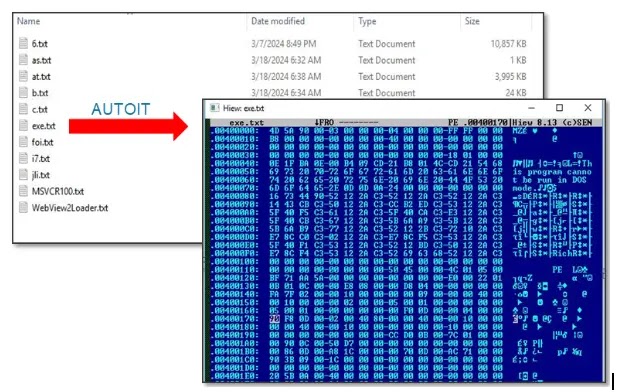The width and height of the screenshot is (620, 392).
Task: Click the Hiew: exe.txt window title
Action: pos(243,108)
